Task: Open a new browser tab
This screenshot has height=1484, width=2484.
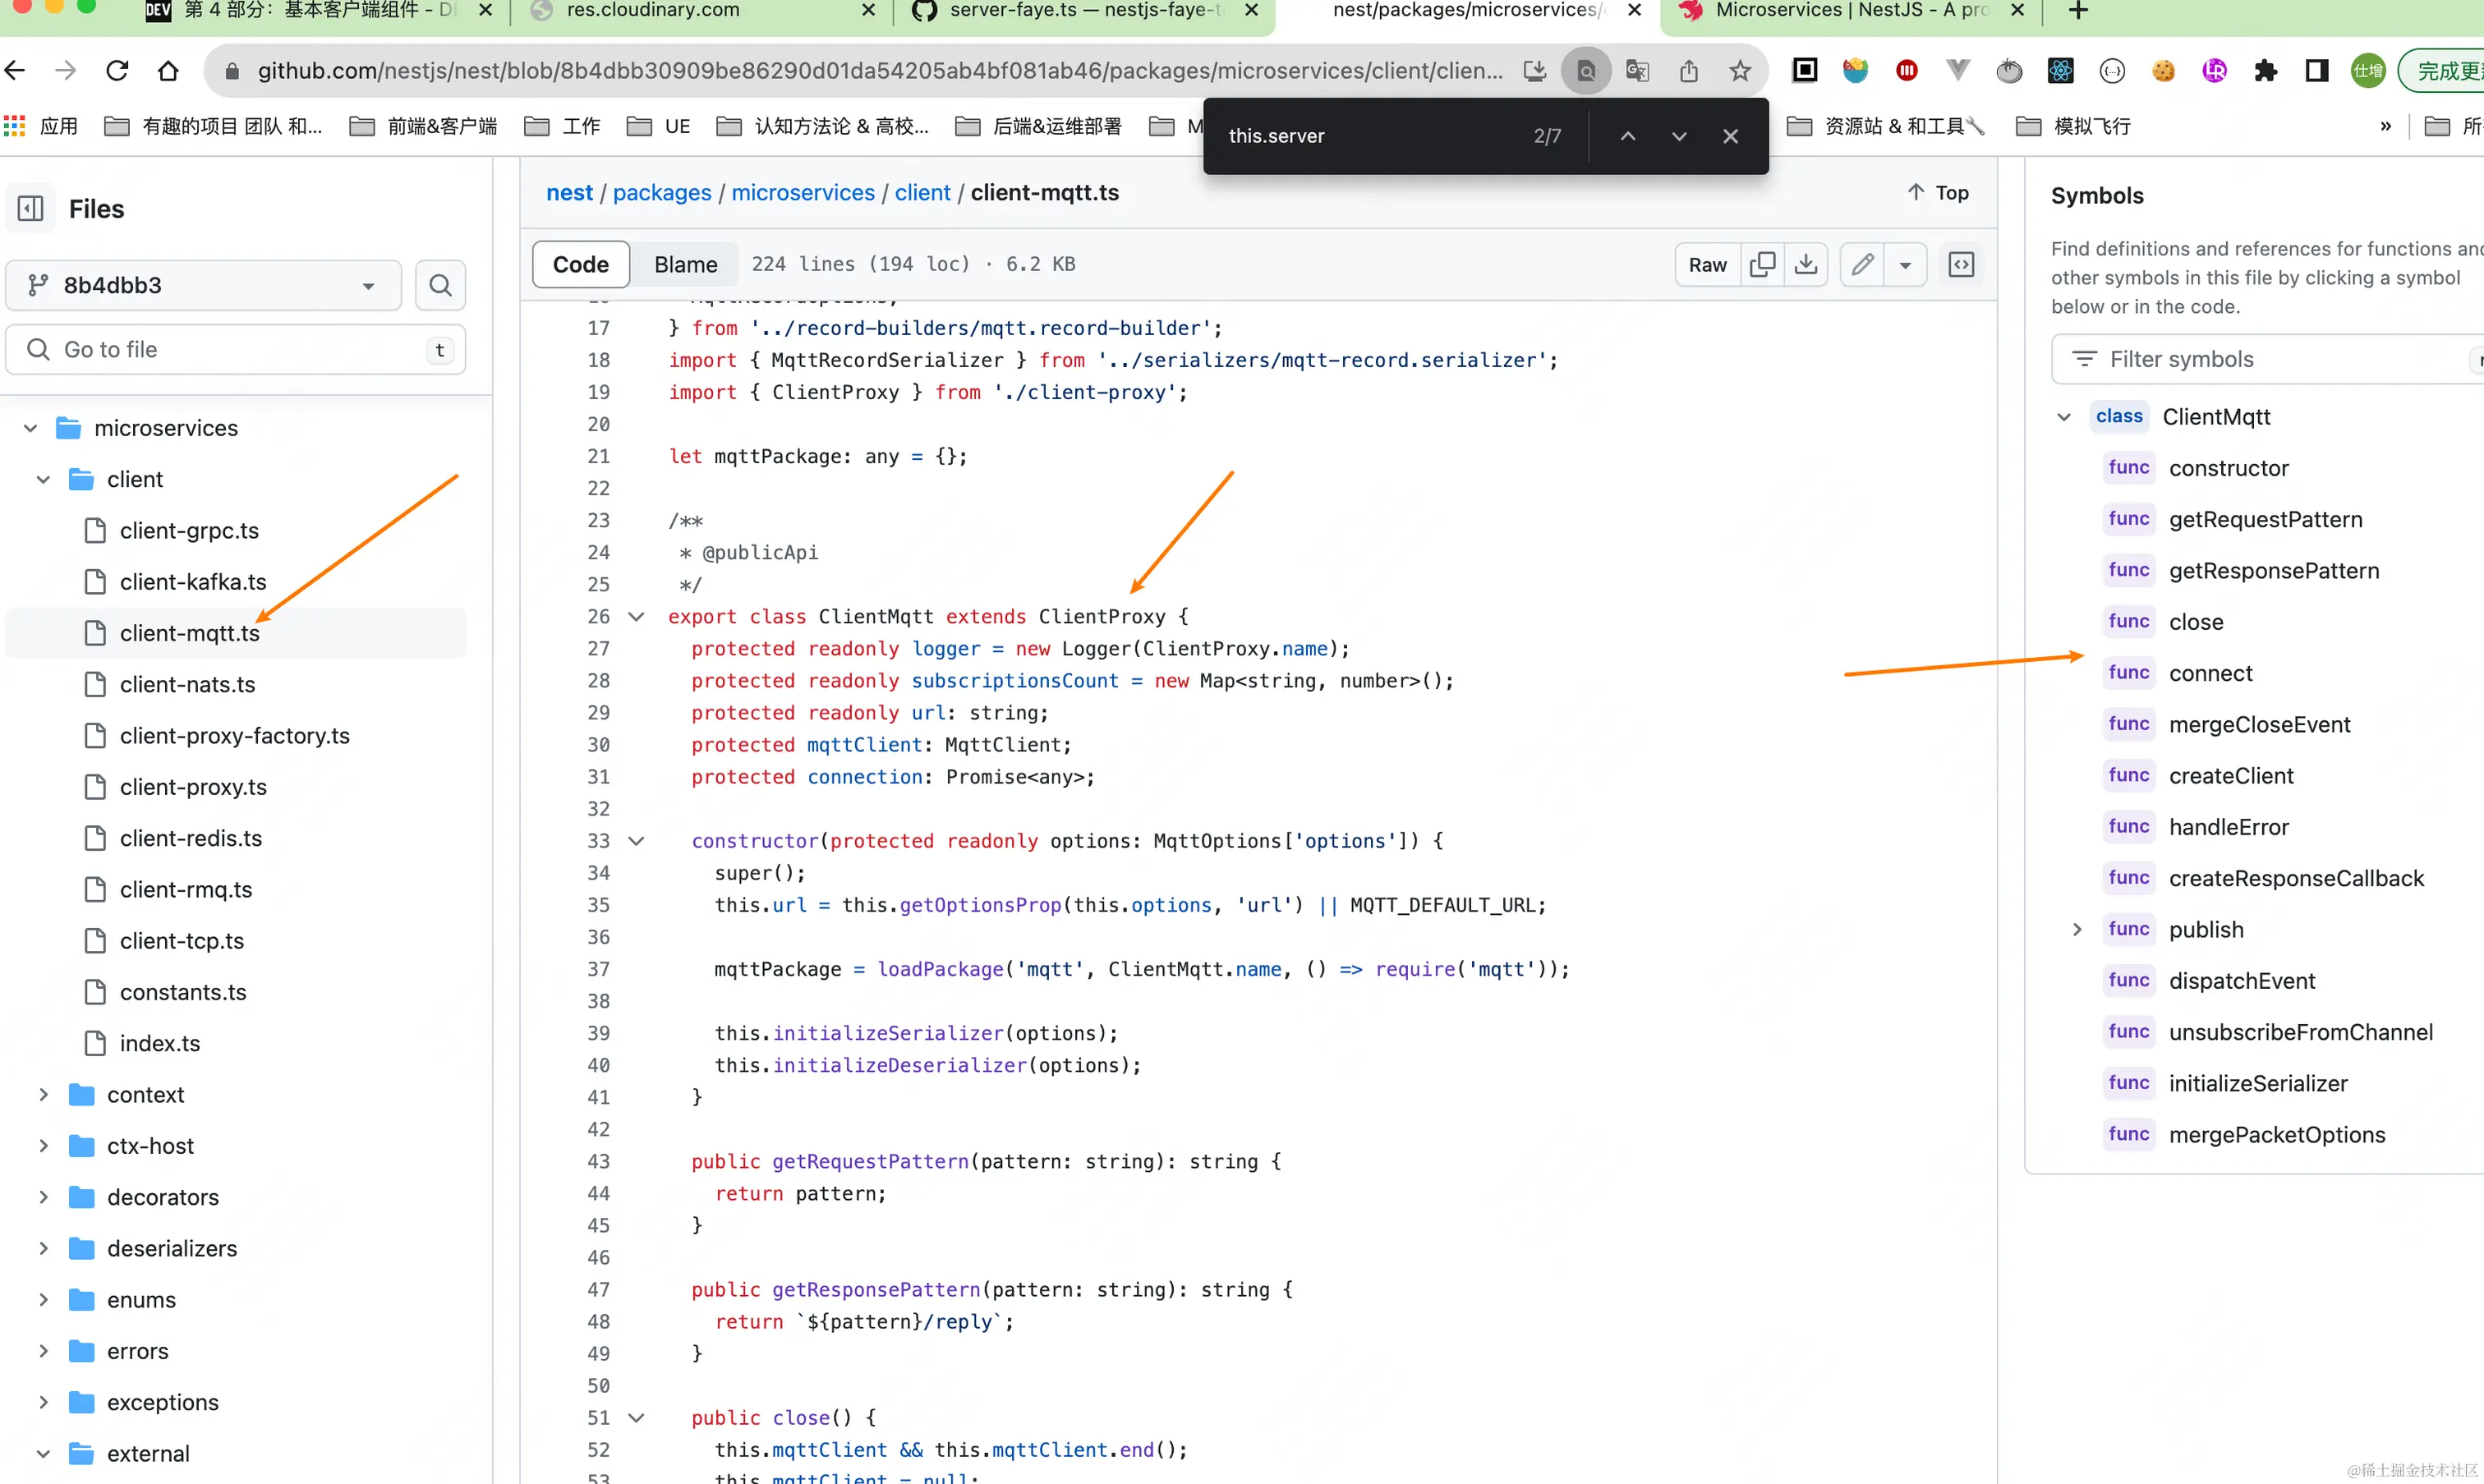Action: click(2078, 11)
